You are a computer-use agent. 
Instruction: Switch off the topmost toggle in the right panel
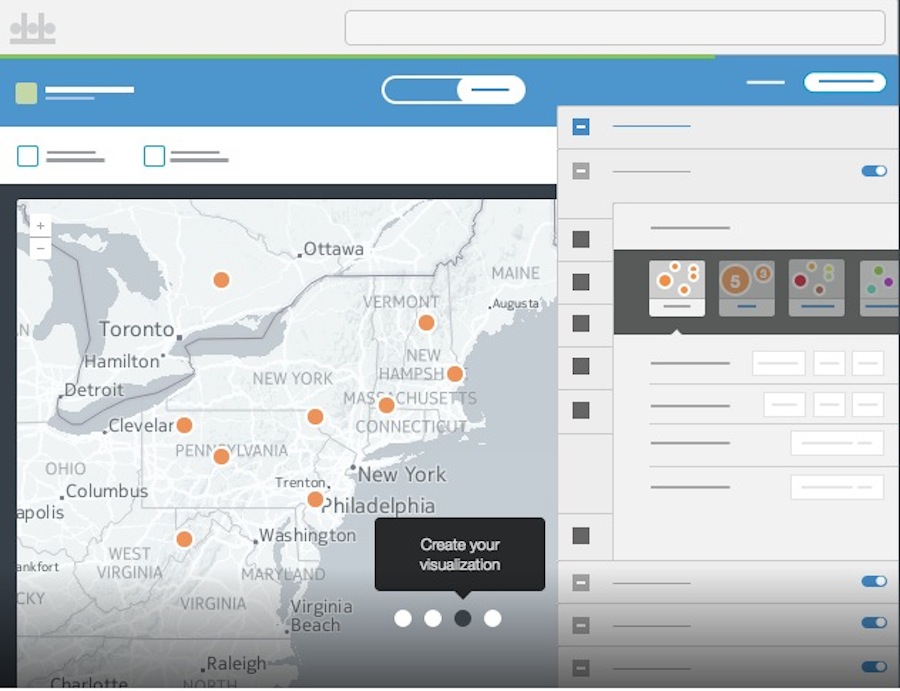click(874, 171)
